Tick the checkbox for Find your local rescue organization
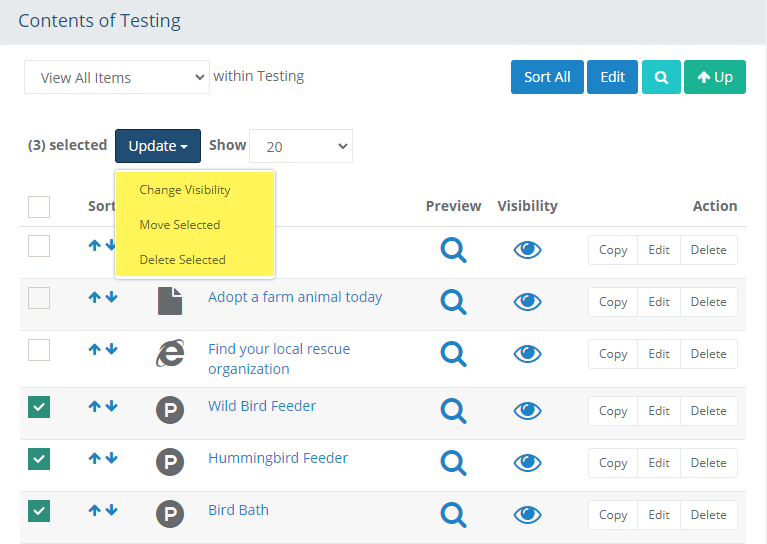Image resolution: width=767 pixels, height=544 pixels. (x=39, y=350)
